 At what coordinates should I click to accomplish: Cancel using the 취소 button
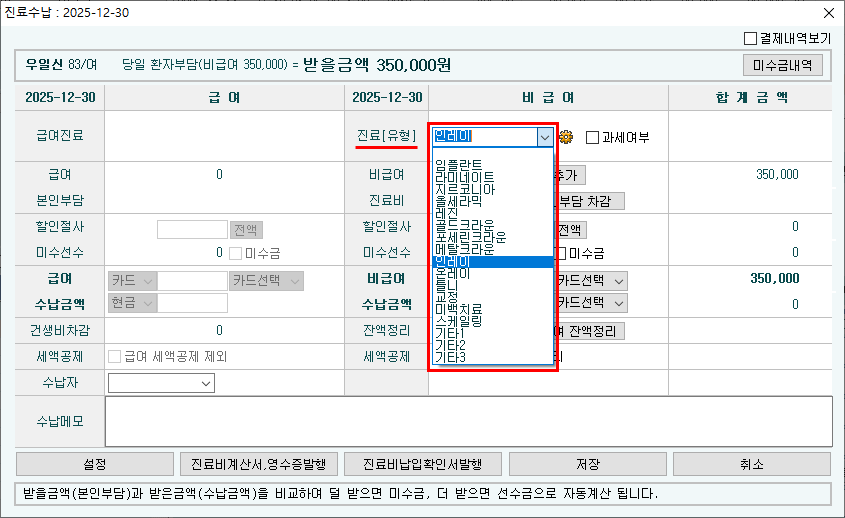point(750,464)
